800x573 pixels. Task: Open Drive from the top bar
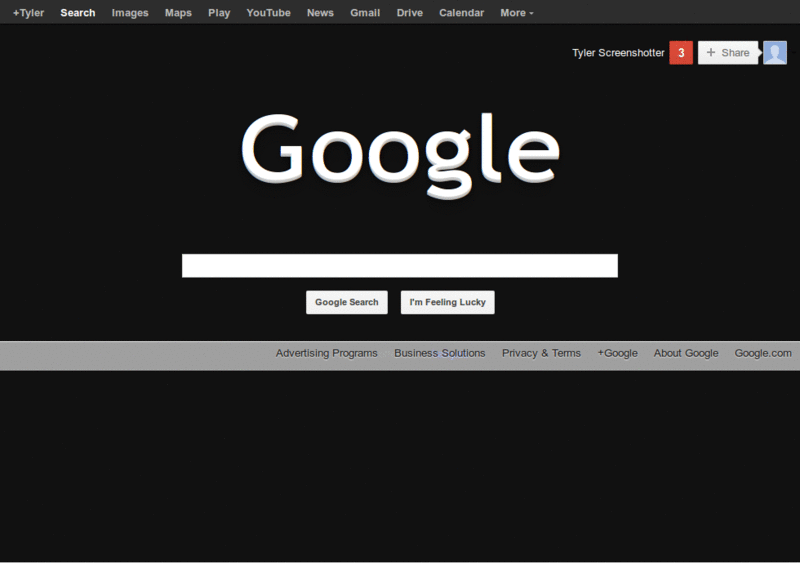410,13
